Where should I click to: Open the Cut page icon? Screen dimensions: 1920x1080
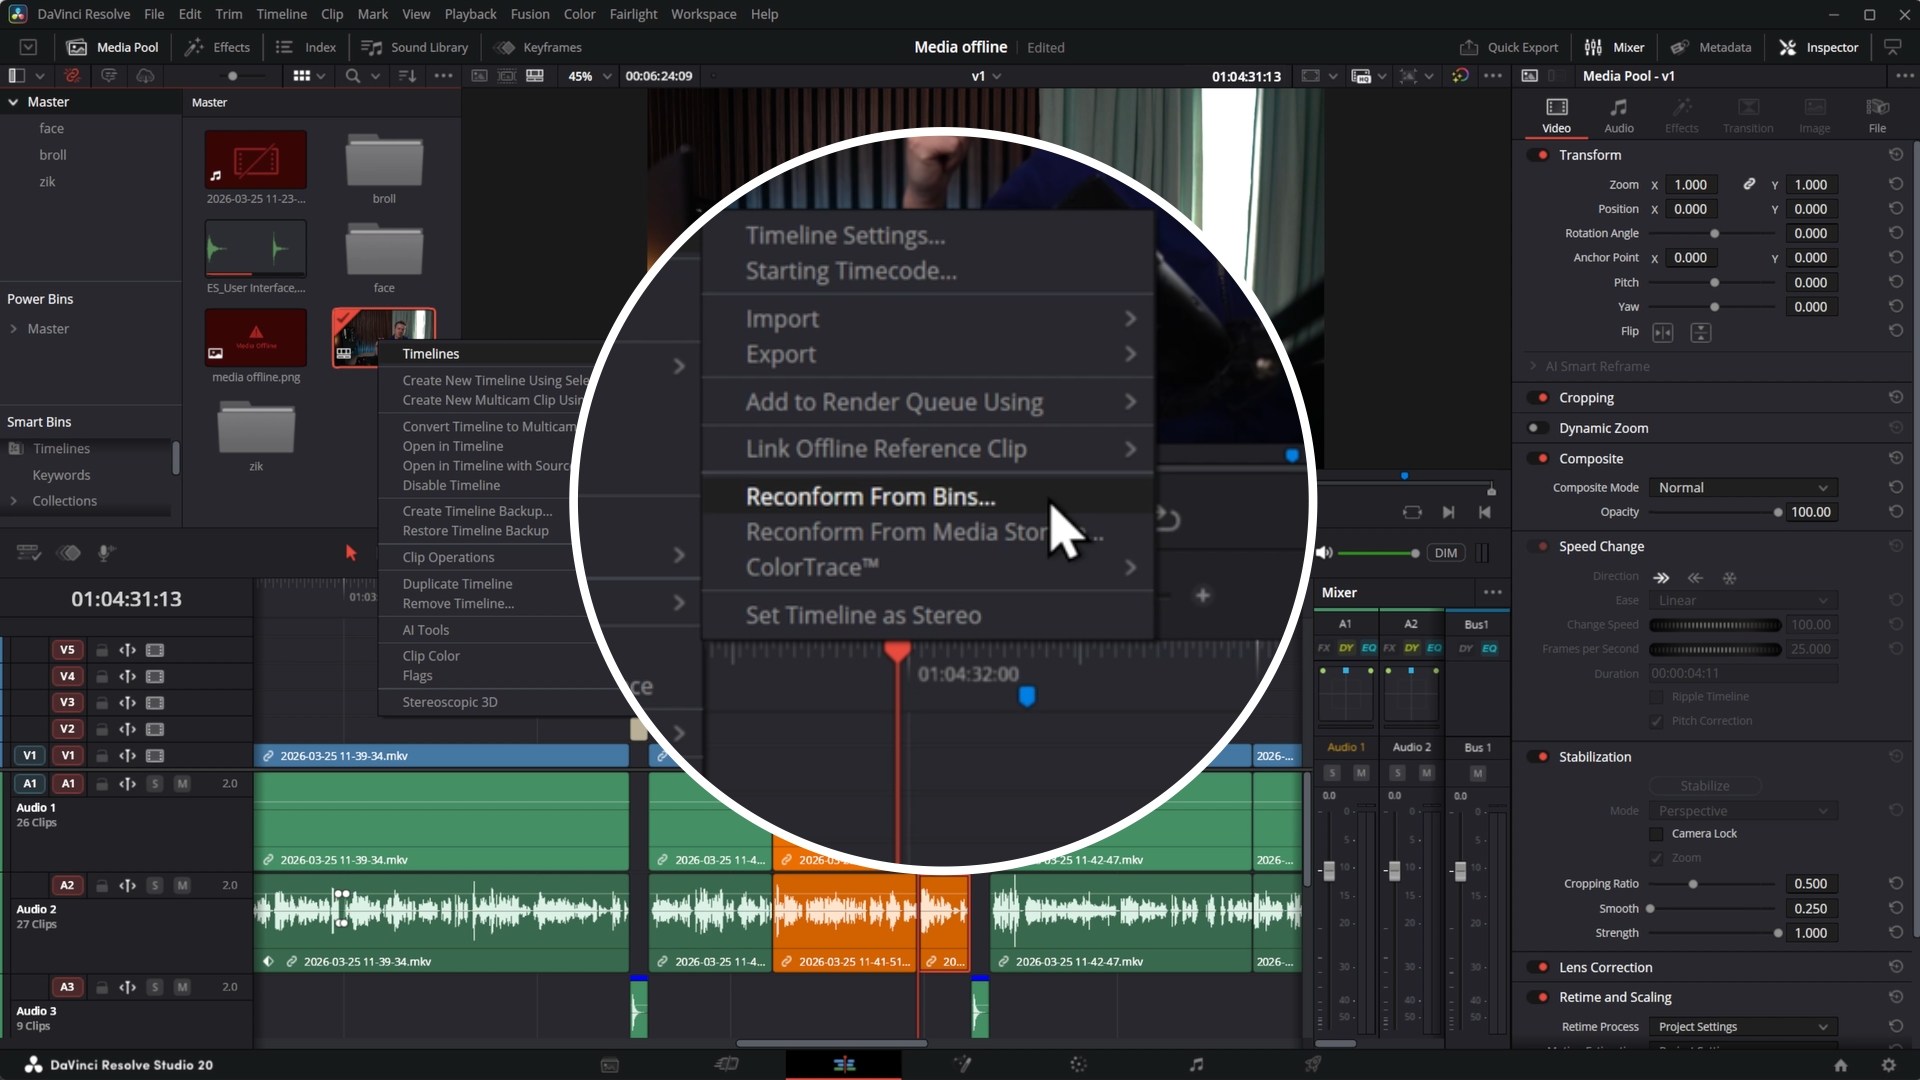727,1064
